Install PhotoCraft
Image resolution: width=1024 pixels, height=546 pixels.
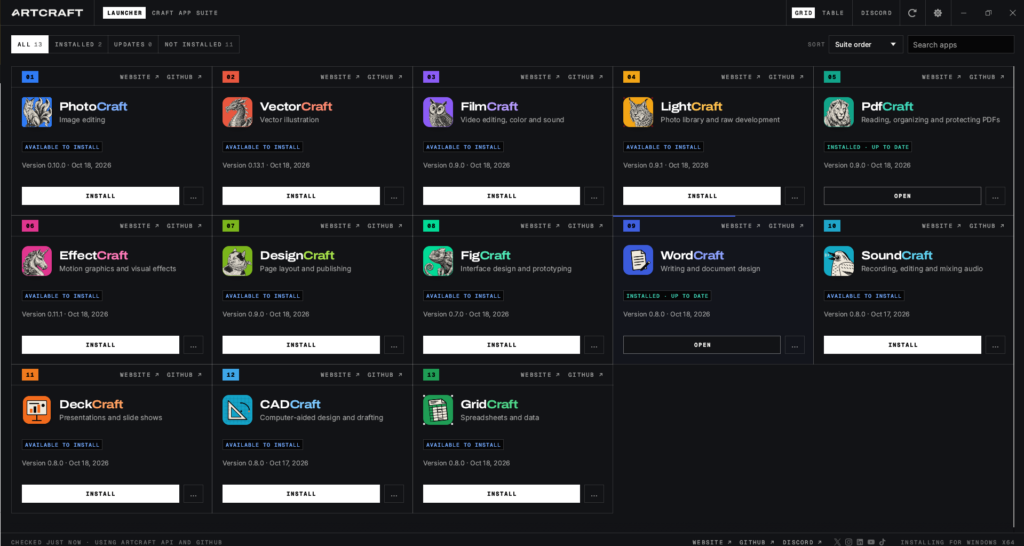[101, 196]
